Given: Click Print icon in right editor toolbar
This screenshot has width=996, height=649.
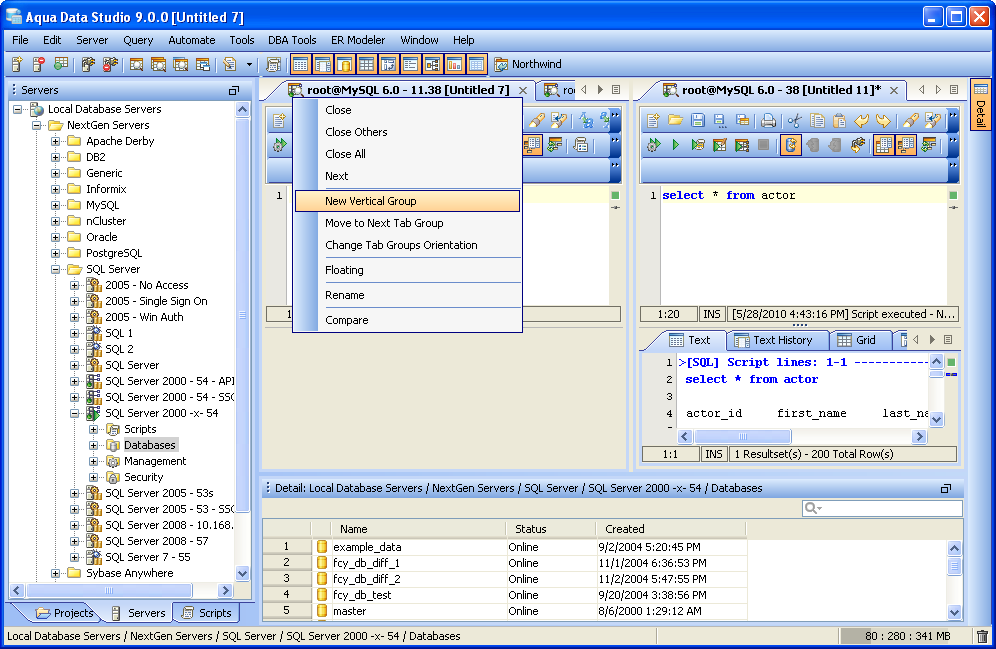Looking at the screenshot, I should (x=768, y=120).
